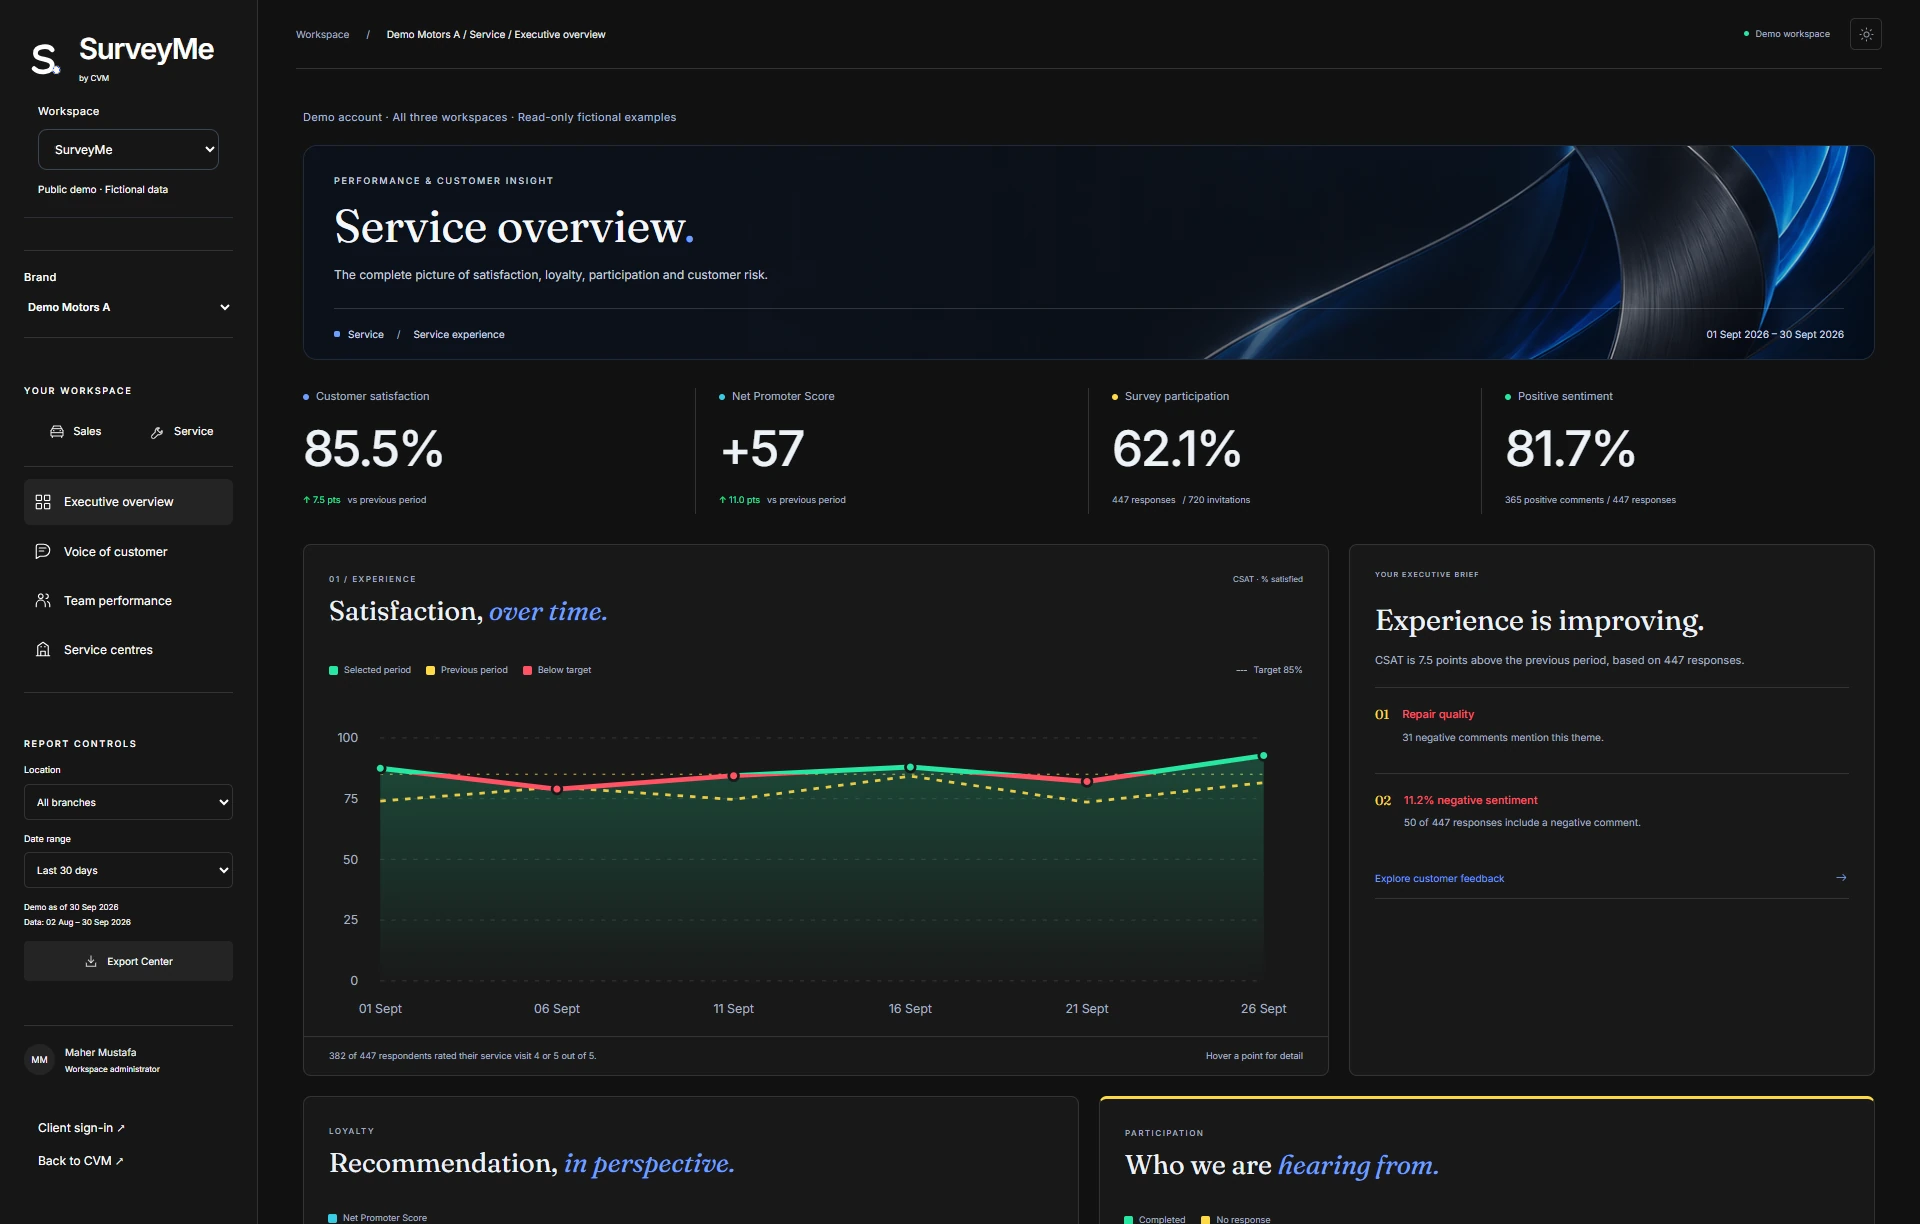This screenshot has width=1920, height=1224.
Task: Click the Sales car icon
Action: [57, 431]
